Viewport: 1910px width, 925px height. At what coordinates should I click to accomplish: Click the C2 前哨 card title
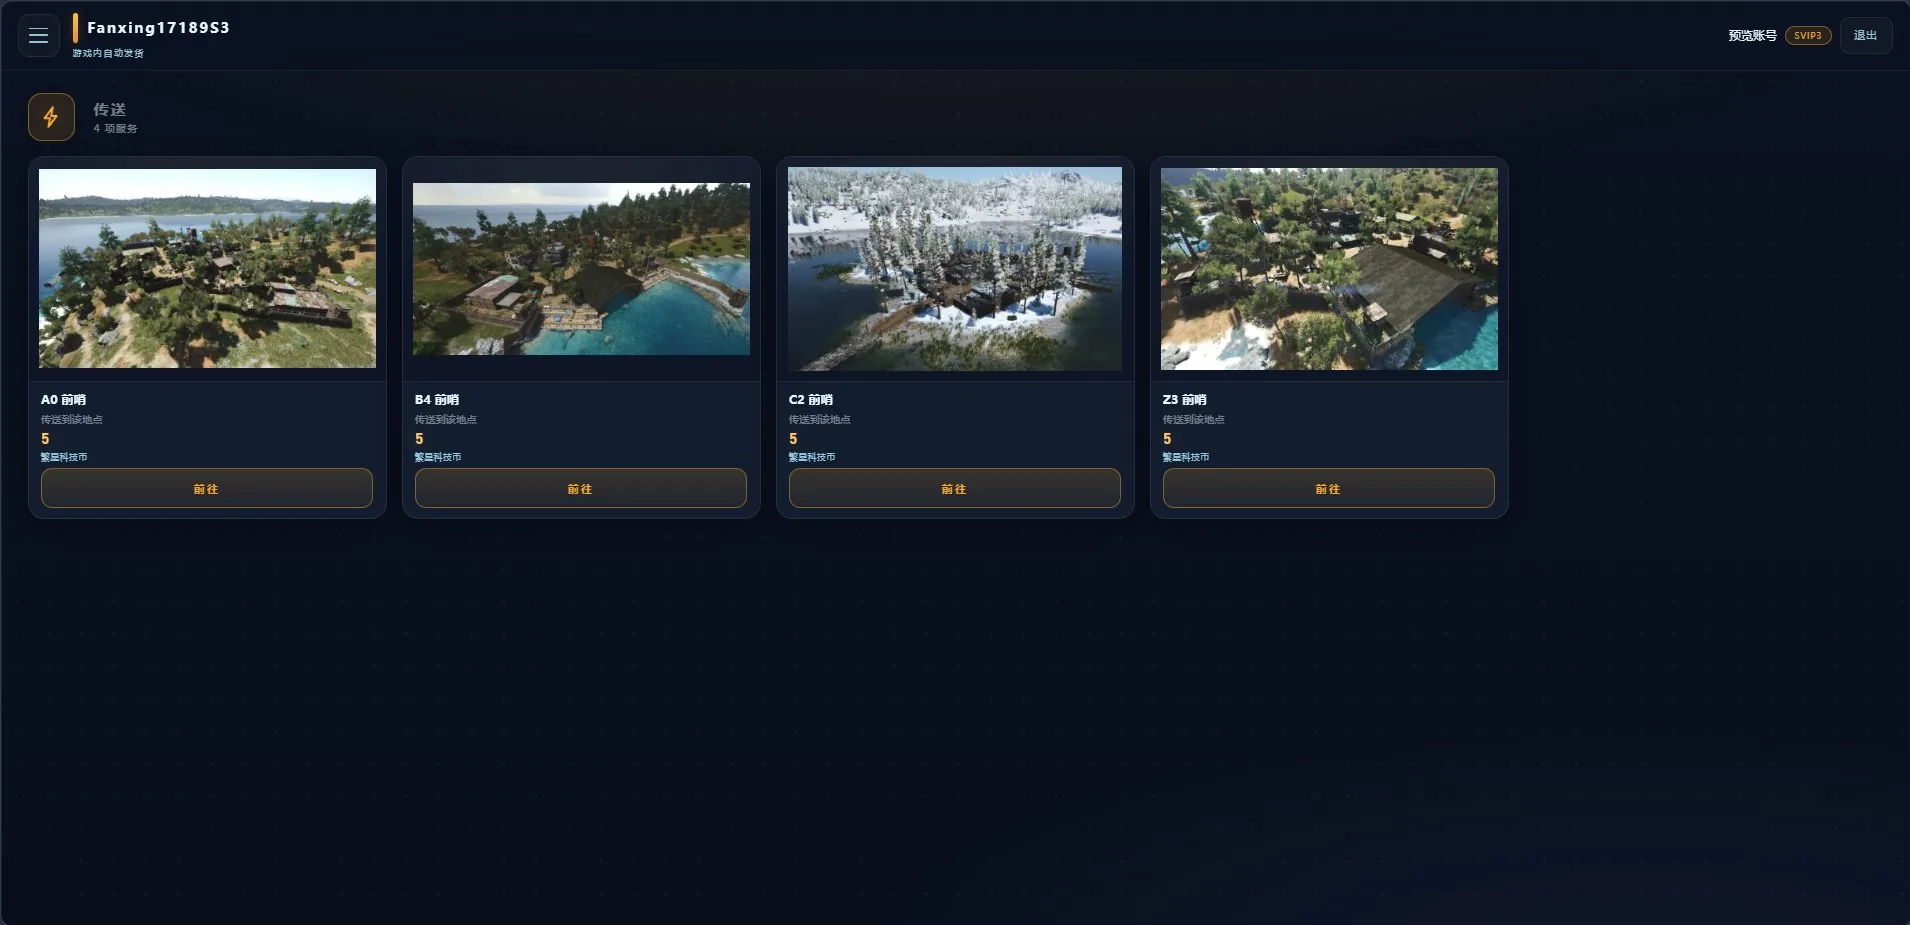click(x=811, y=400)
